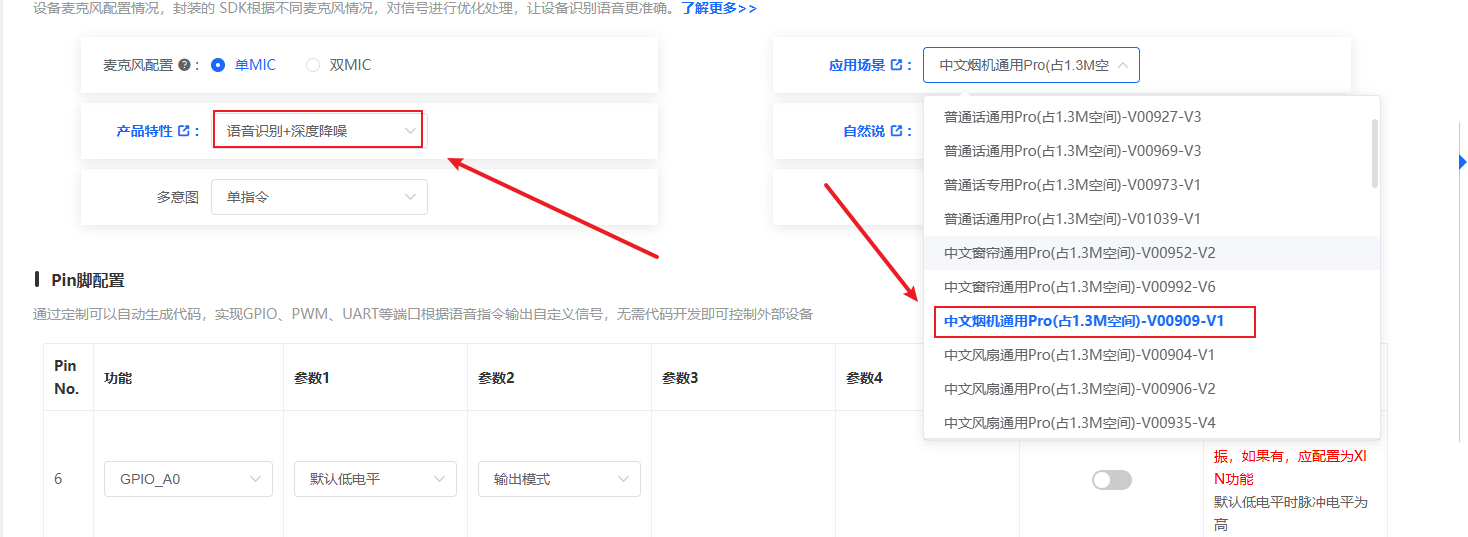Select the 单MIC radio button
1468x537 pixels.
218,65
